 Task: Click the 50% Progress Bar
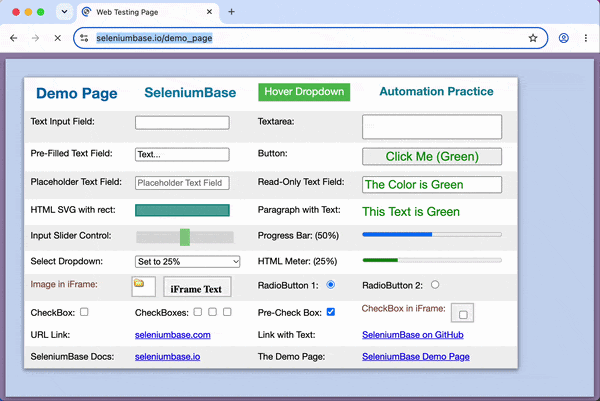[432, 235]
